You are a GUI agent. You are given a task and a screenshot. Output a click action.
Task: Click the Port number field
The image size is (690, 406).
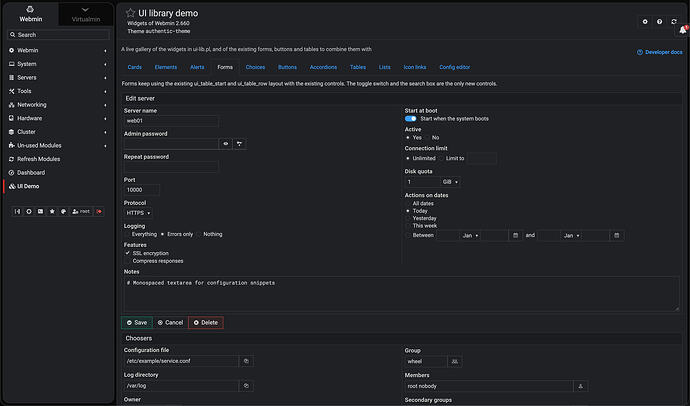pos(142,190)
